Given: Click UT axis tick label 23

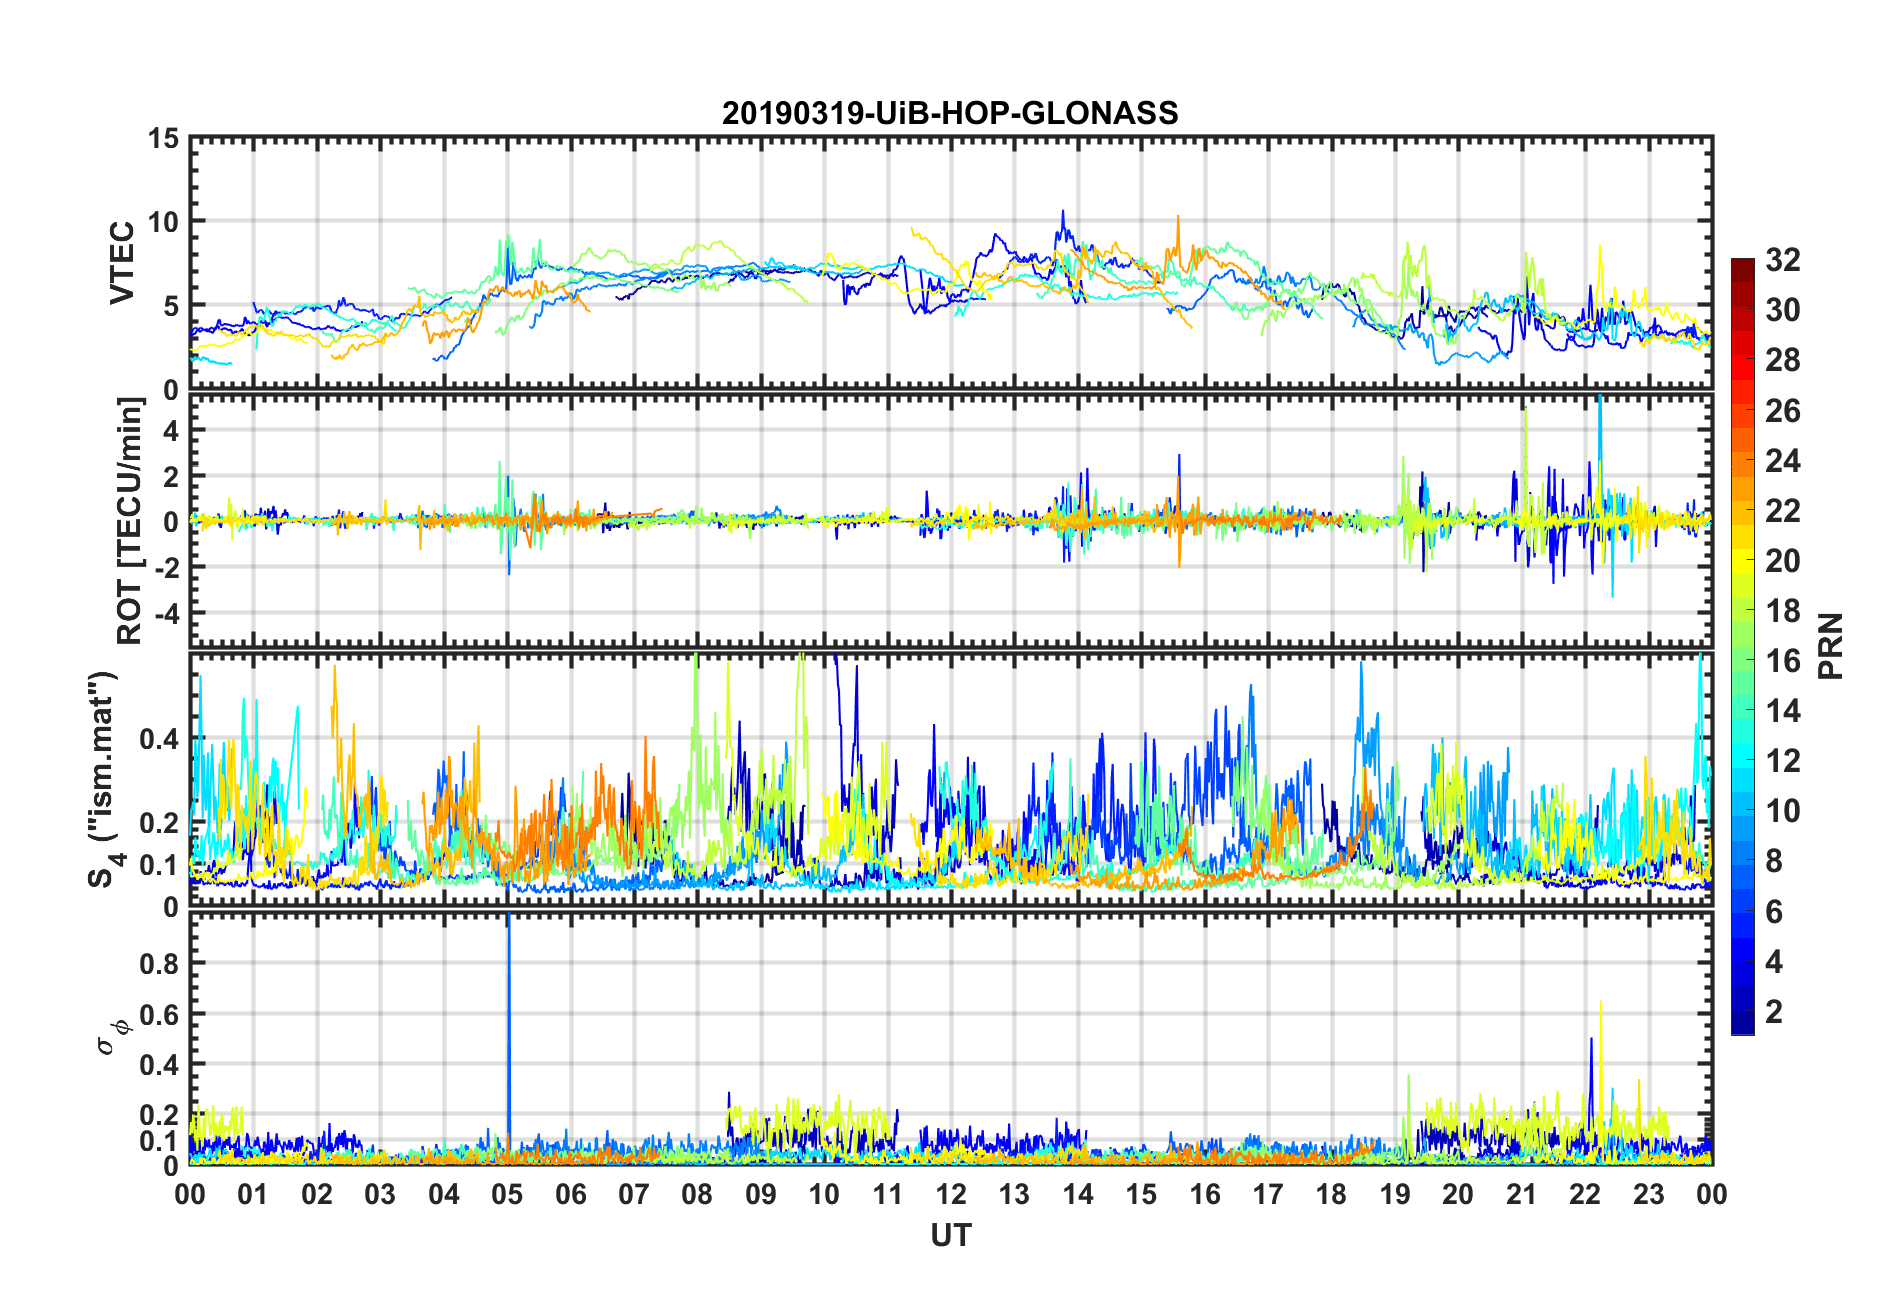Looking at the screenshot, I should click(x=1649, y=1194).
